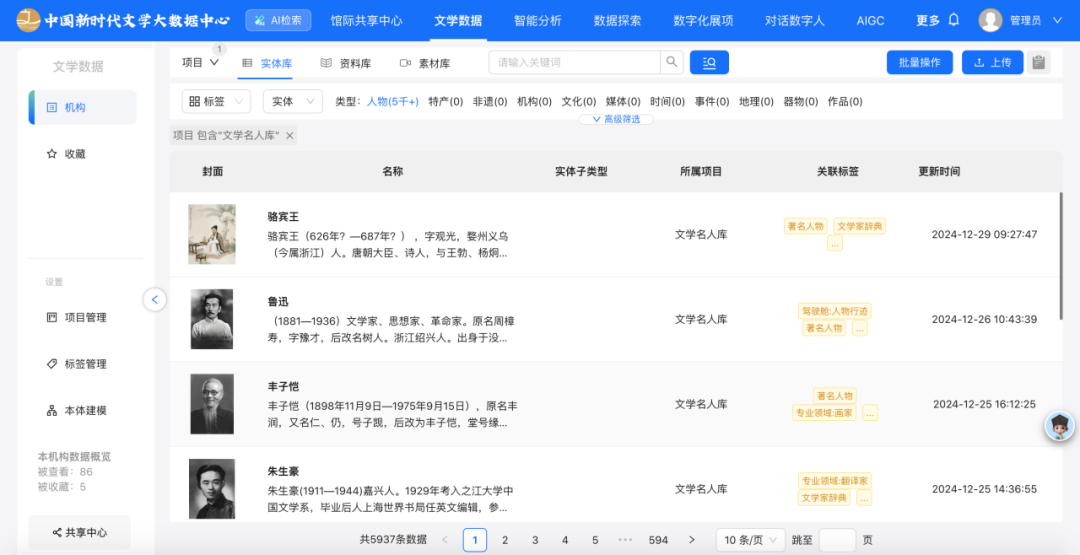Filter by type 地理(0)
Viewport: 1080px width, 555px height.
756,101
